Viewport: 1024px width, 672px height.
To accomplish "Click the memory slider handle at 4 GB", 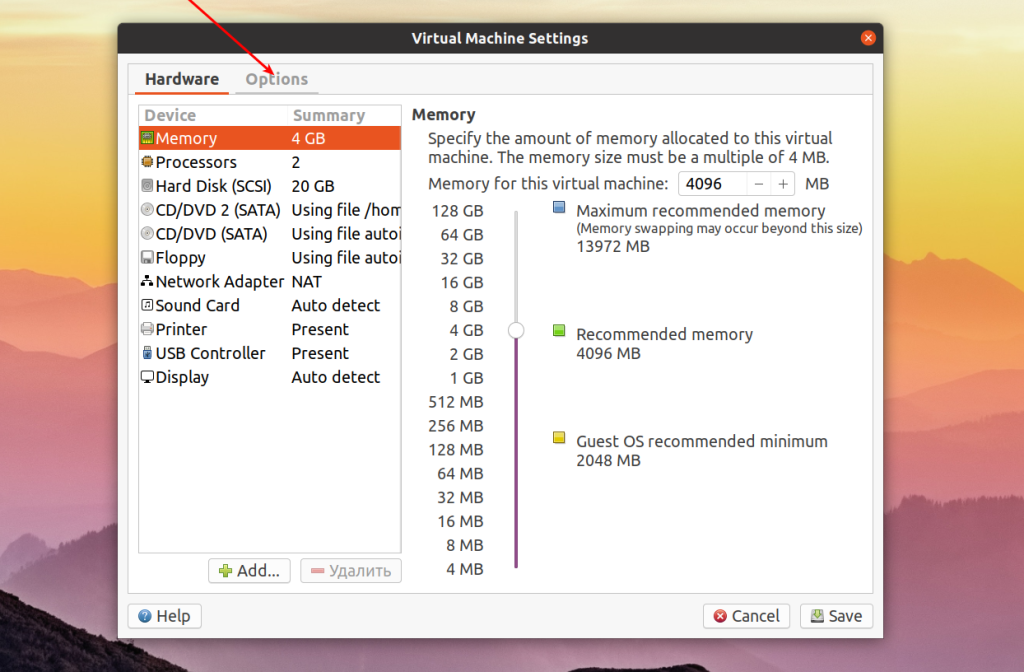I will coord(516,330).
